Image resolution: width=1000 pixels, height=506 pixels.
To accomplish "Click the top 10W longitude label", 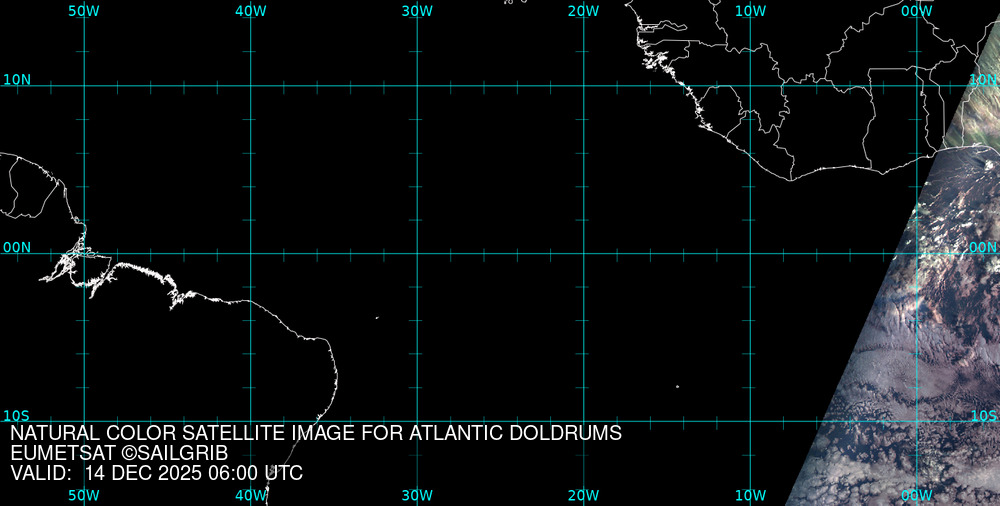I will click(x=750, y=10).
